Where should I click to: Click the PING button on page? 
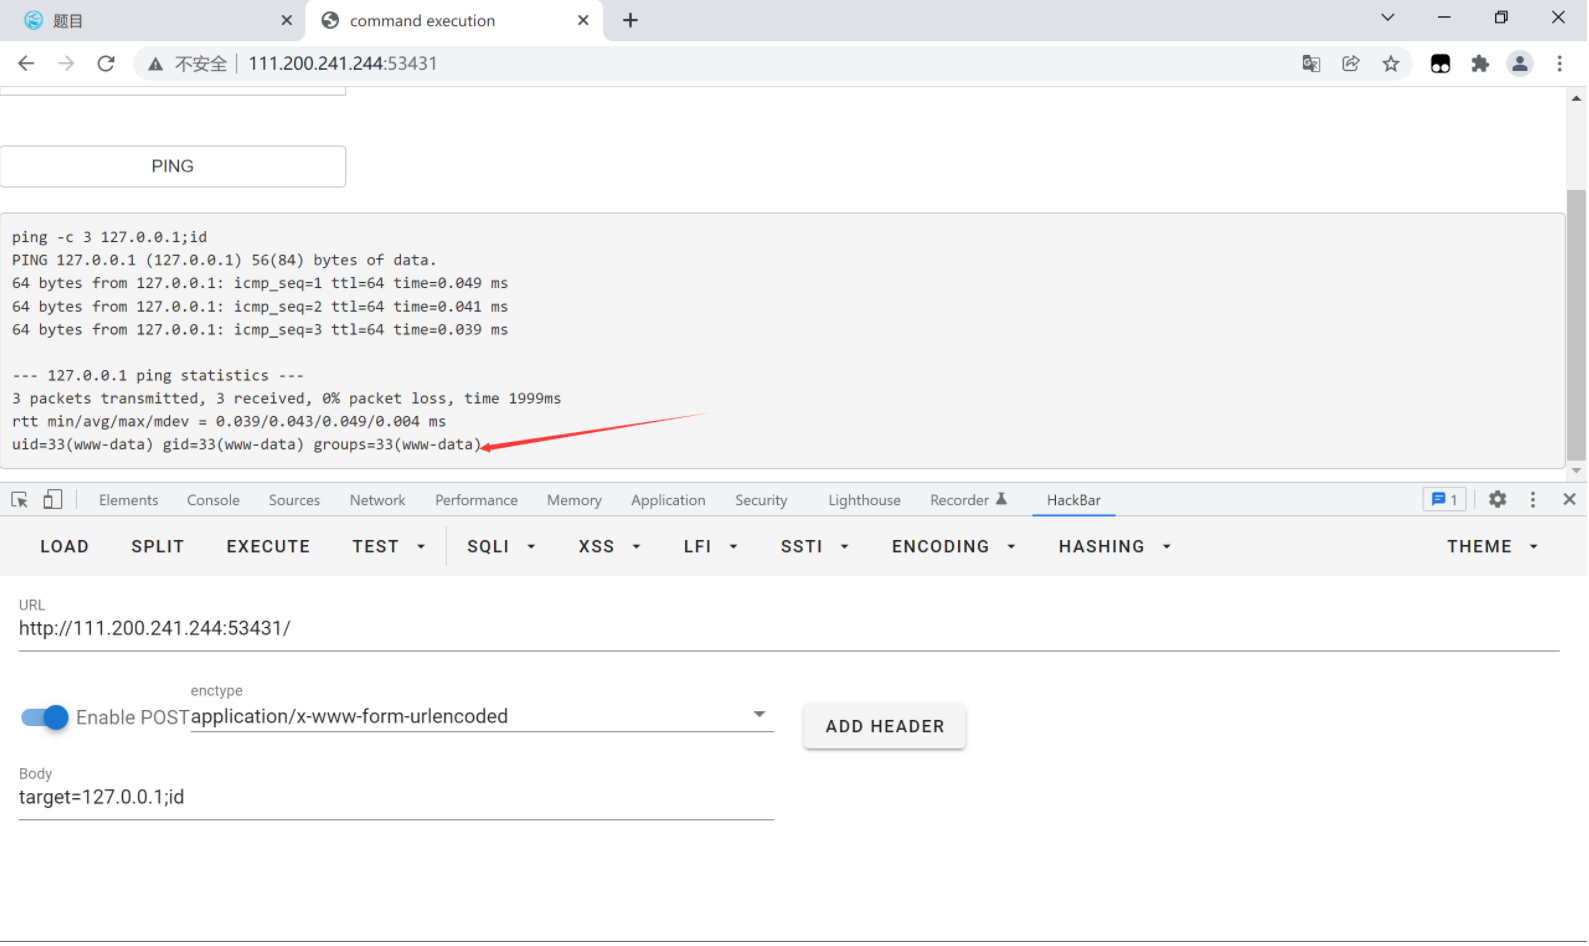173,167
